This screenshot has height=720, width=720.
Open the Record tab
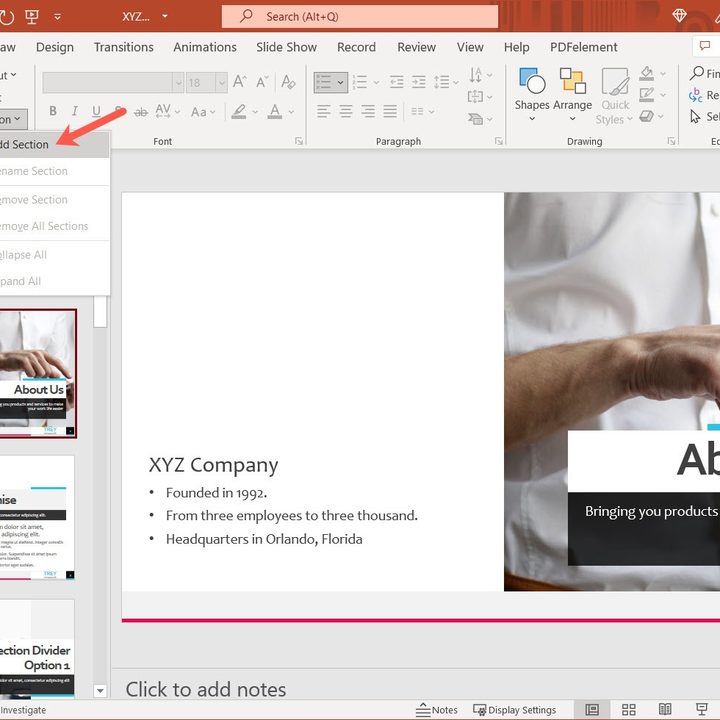[x=356, y=47]
